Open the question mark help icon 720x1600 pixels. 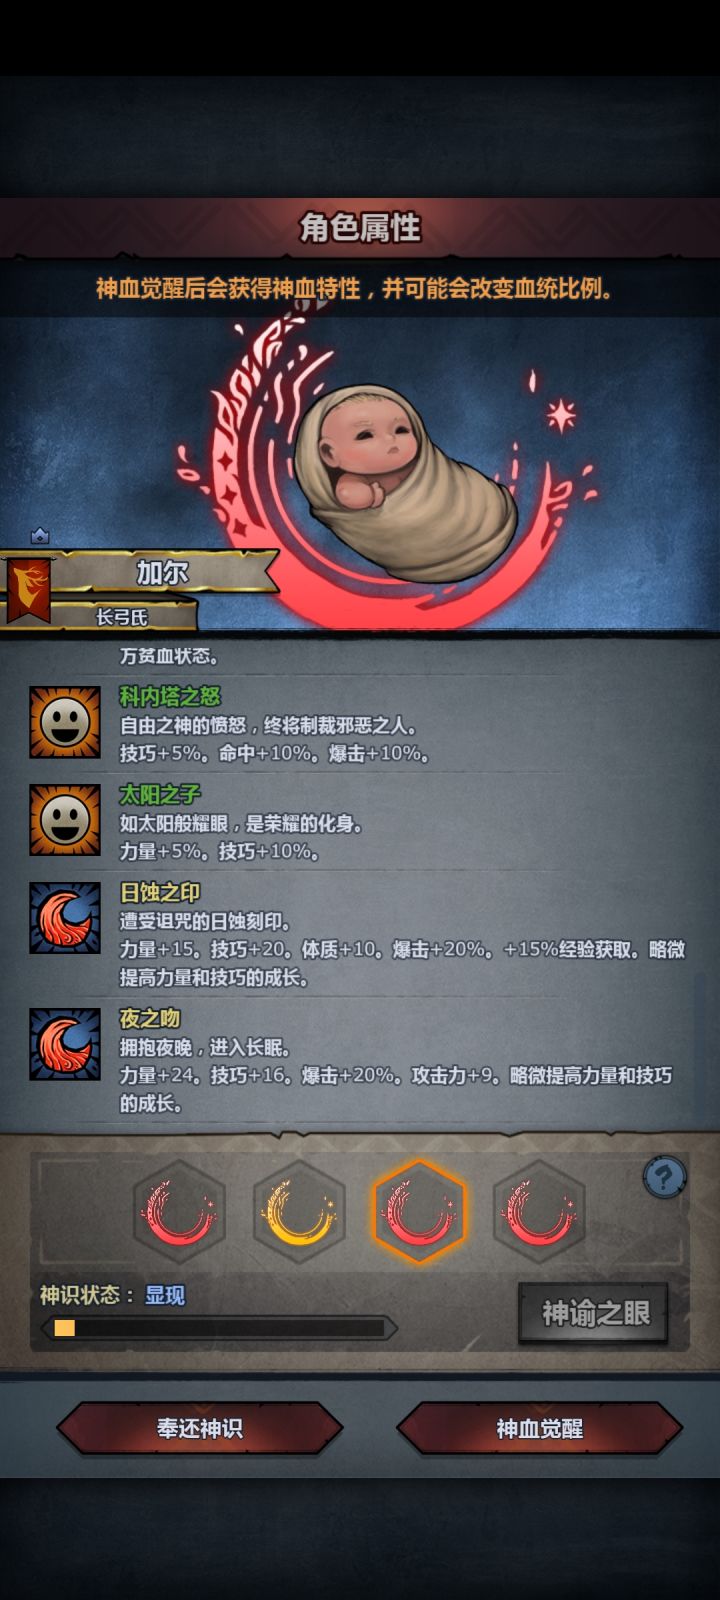pos(664,1177)
